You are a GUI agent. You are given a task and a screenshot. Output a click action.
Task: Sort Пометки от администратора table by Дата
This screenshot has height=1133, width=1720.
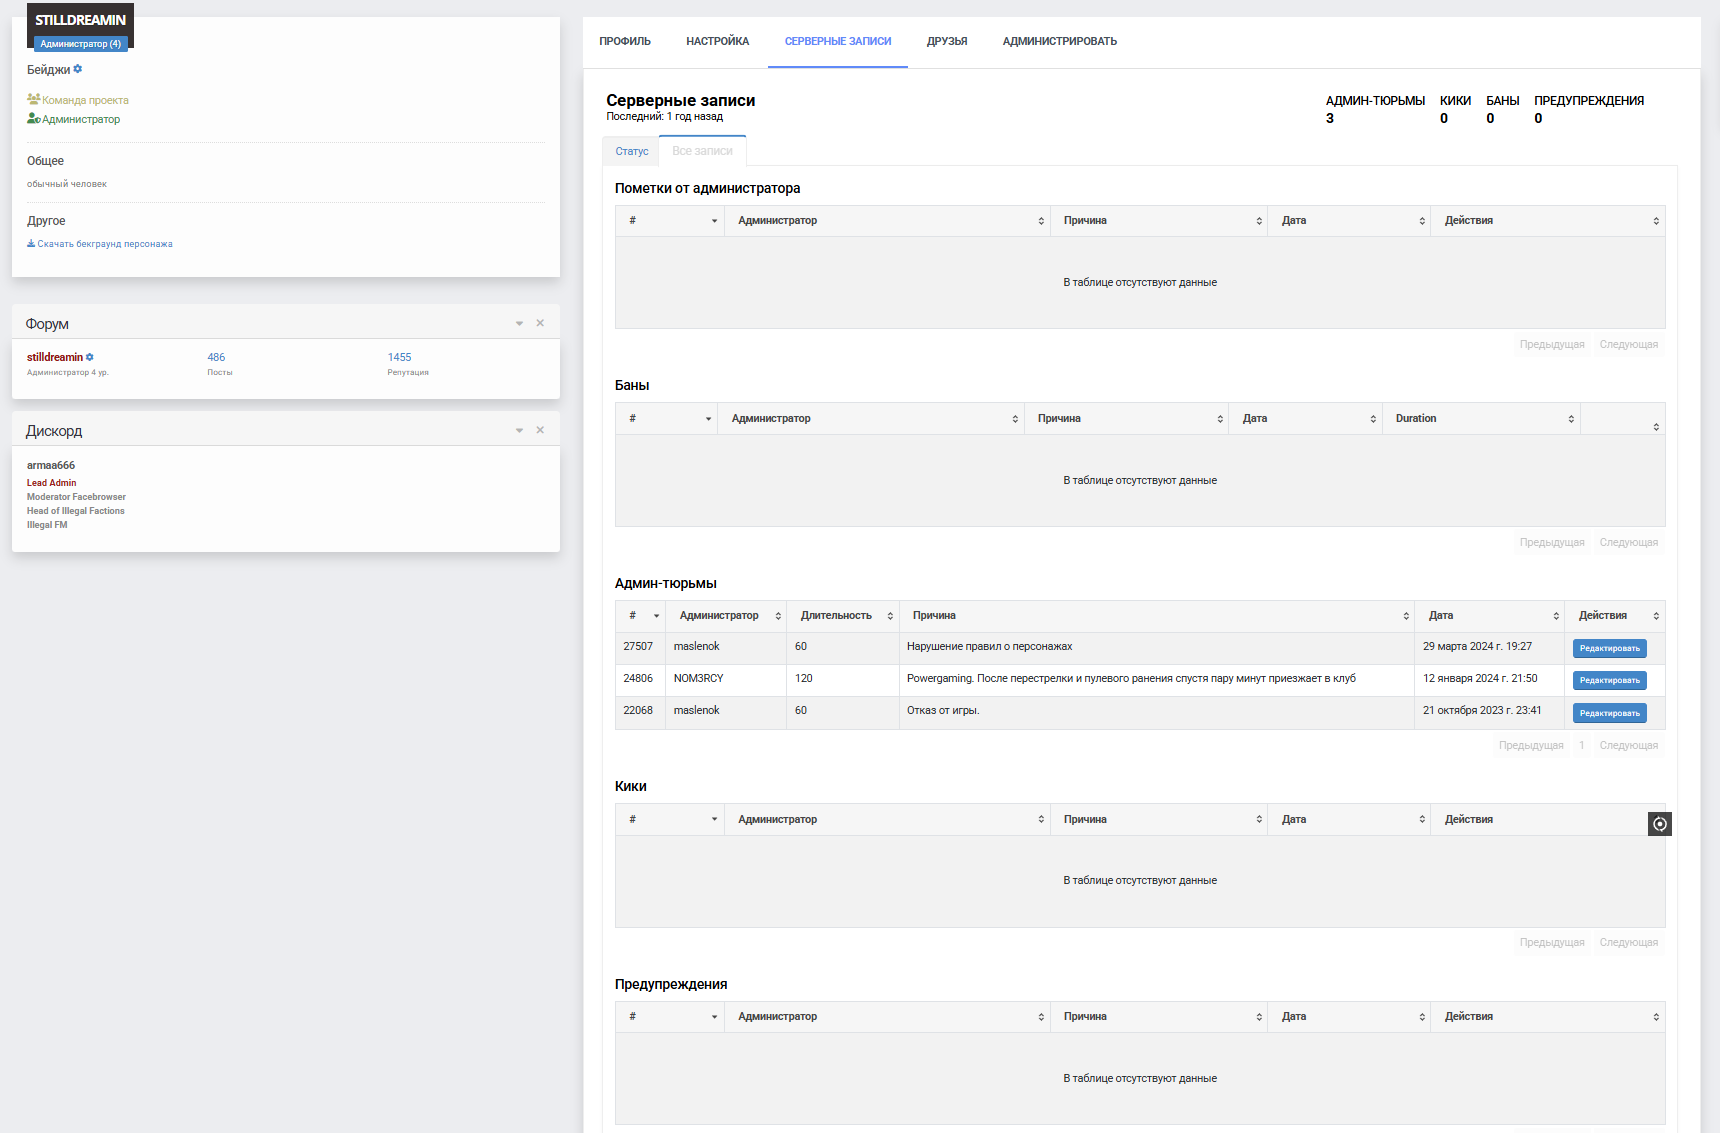(1350, 221)
